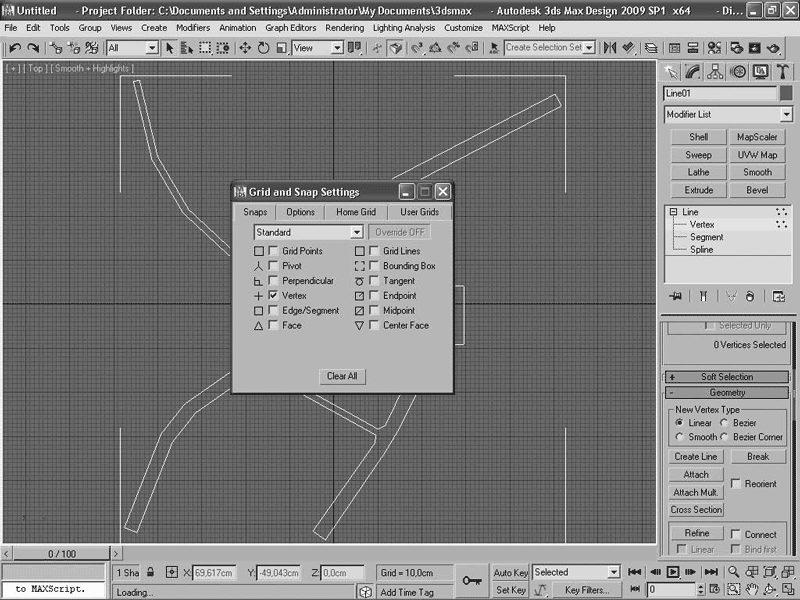This screenshot has width=800, height=600.
Task: Switch to the Home Grid tab
Action: [x=355, y=212]
